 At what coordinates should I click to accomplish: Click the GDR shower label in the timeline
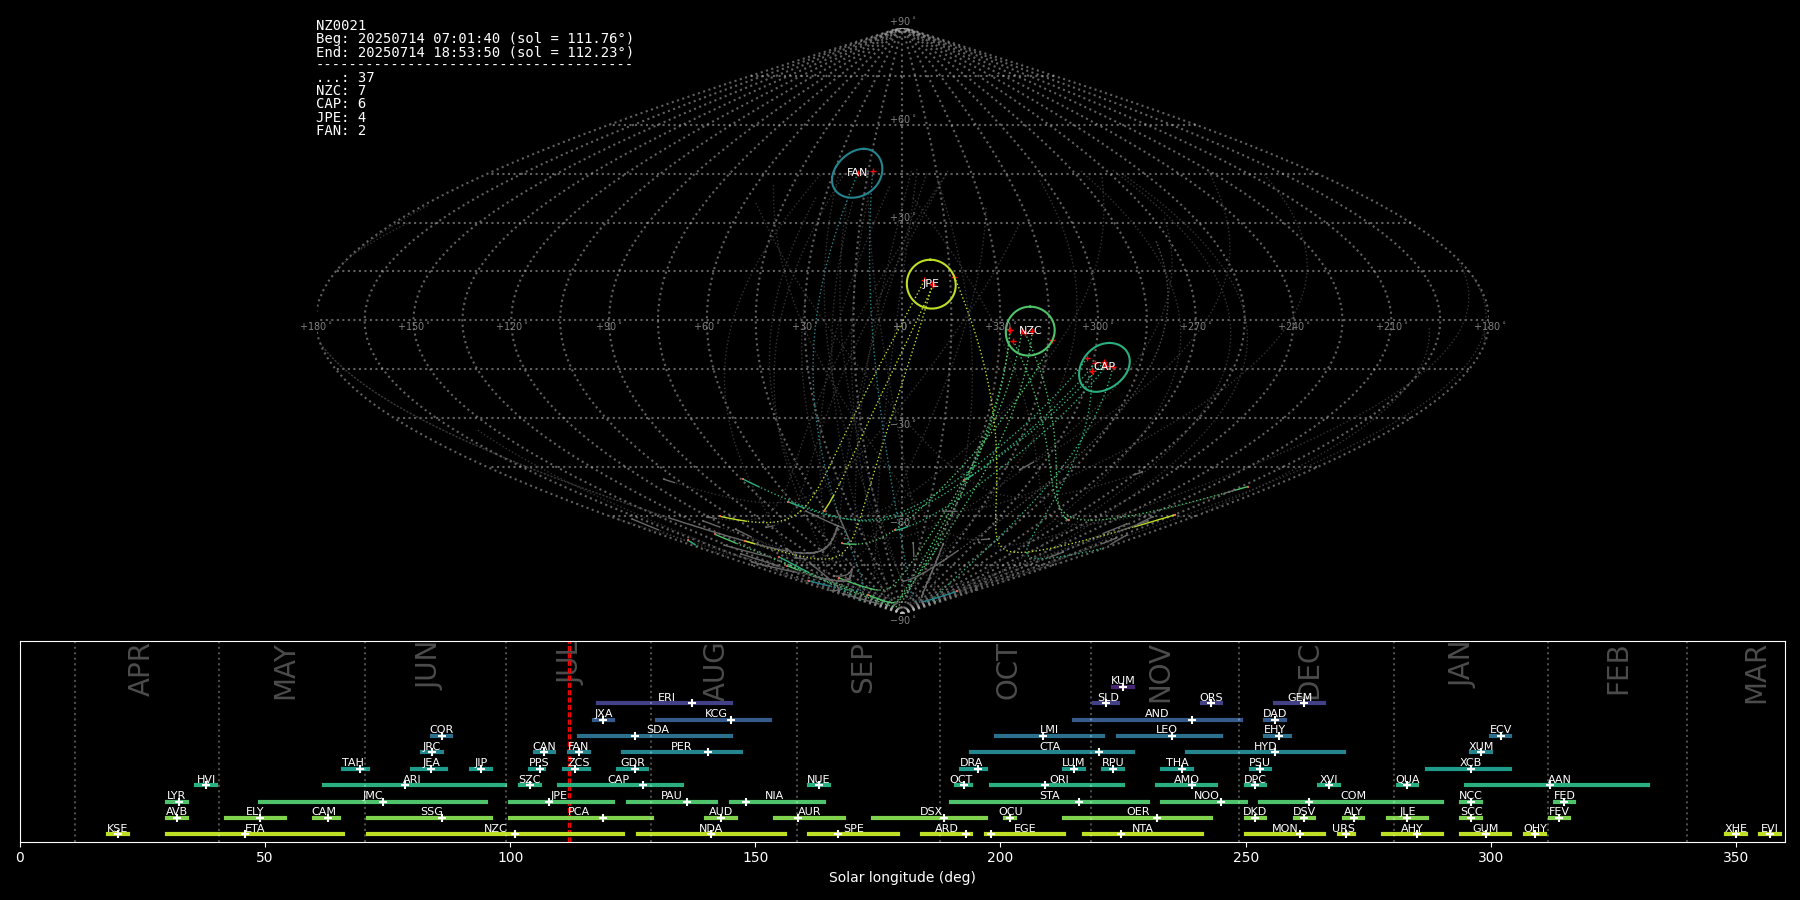click(633, 763)
